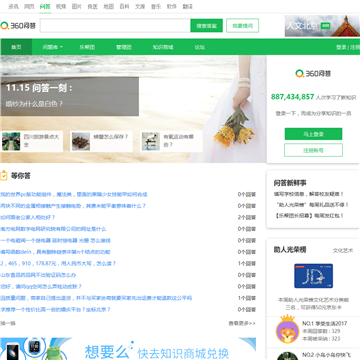Viewport: 360px width, 360px height.
Task: Open the 178.87元 人民币大写 question
Action: [x=58, y=263]
